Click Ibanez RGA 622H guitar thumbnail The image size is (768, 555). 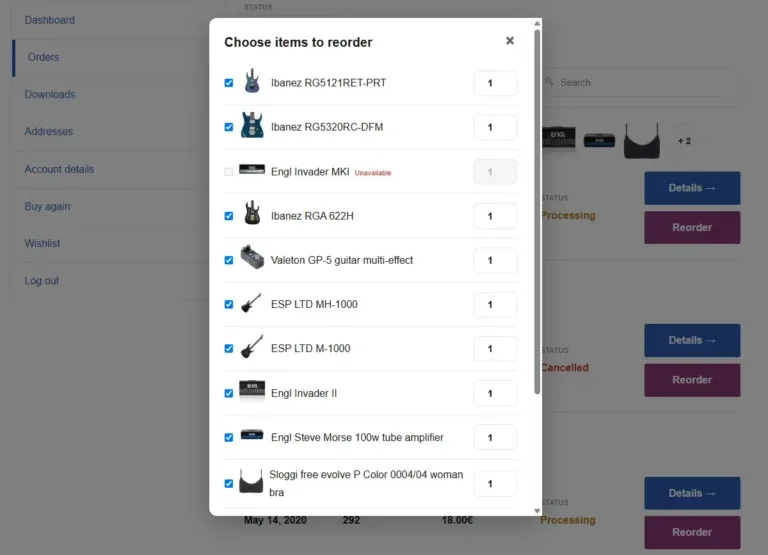(252, 213)
